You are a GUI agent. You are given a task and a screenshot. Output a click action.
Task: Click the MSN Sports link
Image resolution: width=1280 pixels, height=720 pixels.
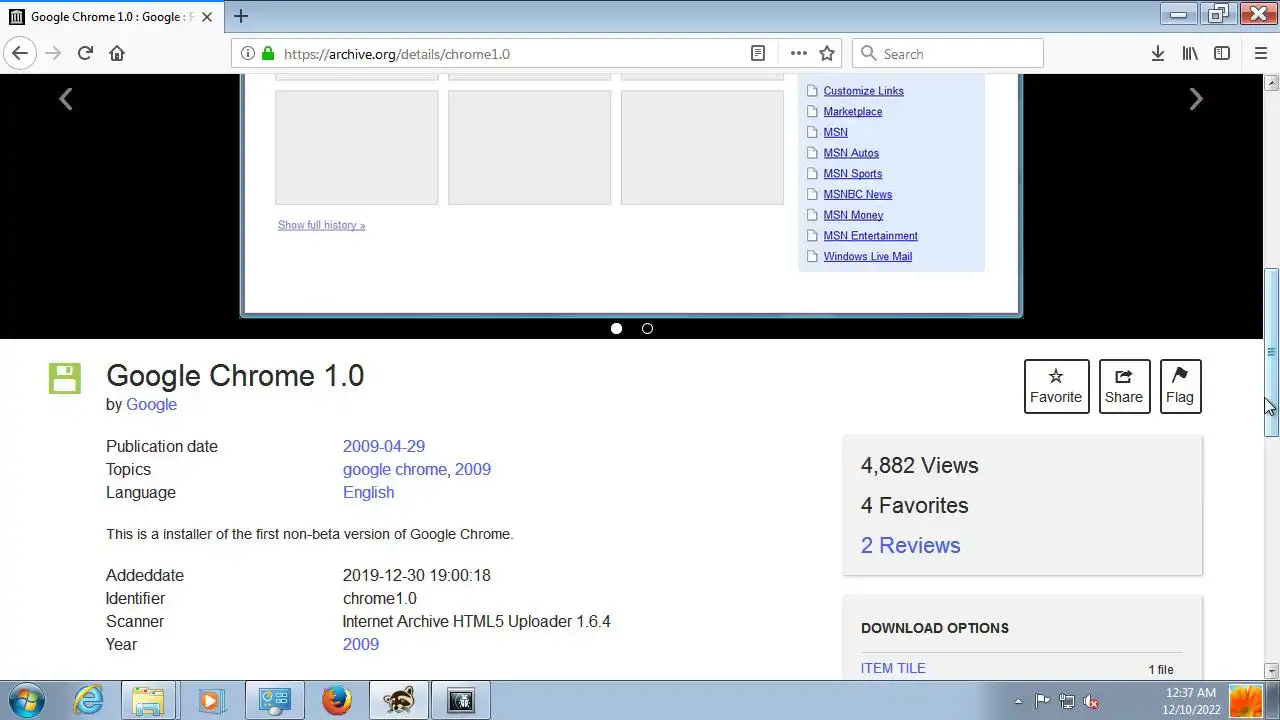tap(852, 174)
